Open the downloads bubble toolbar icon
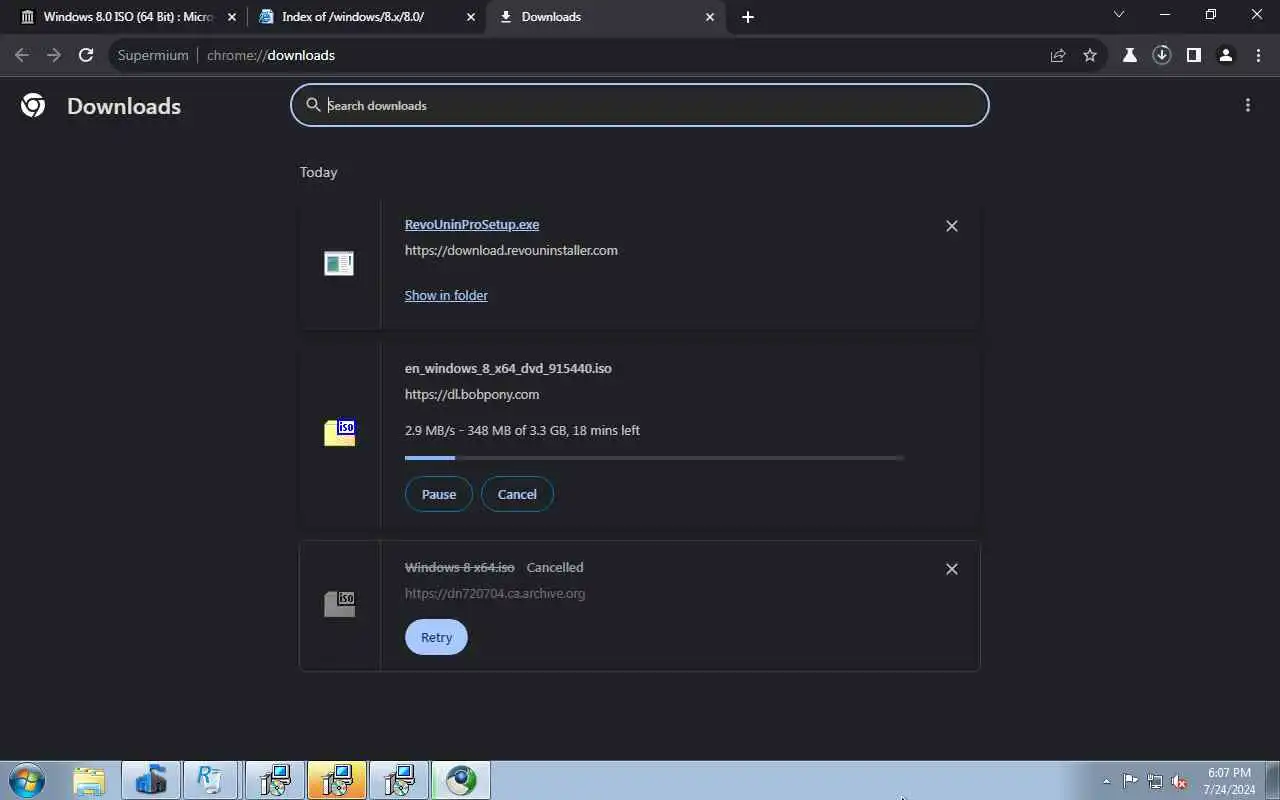Screen dimensions: 1280x800 tap(1162, 55)
